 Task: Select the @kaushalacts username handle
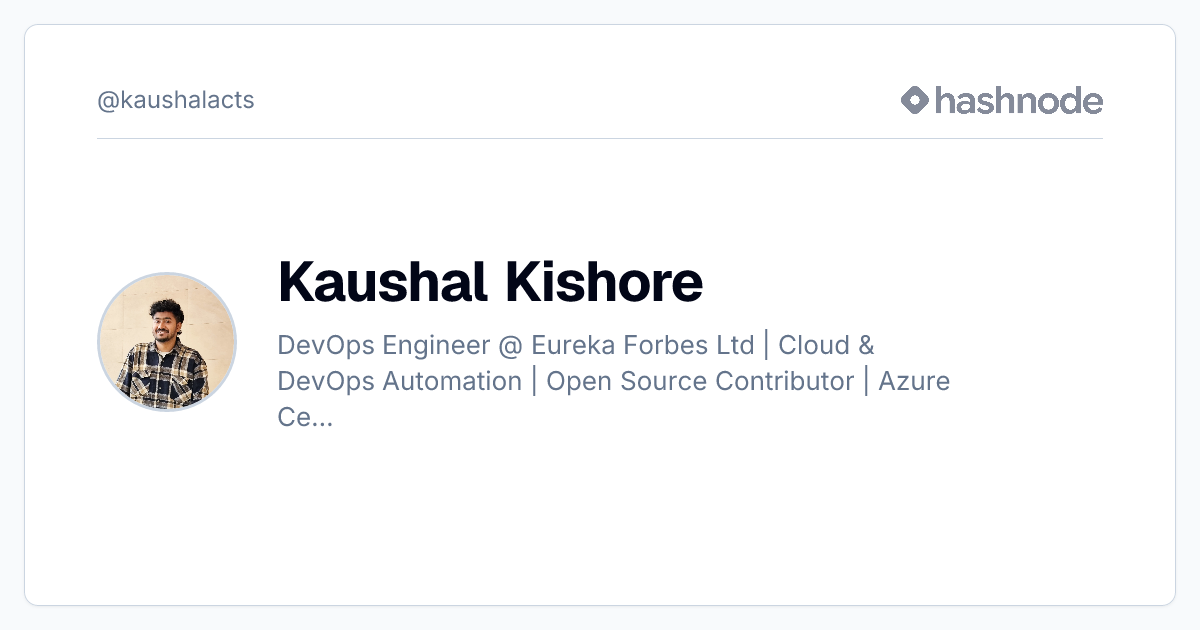[x=176, y=100]
